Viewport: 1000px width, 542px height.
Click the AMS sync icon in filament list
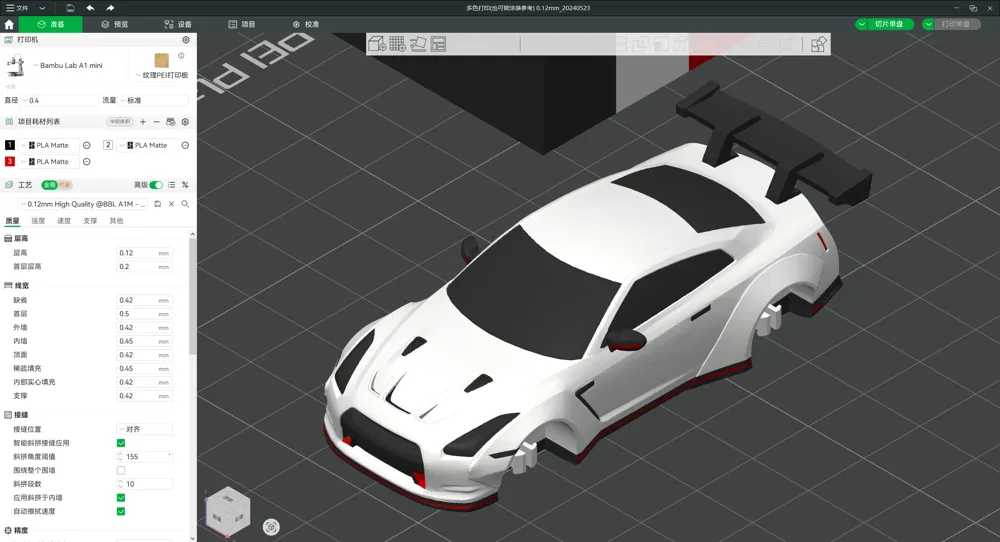[170, 122]
